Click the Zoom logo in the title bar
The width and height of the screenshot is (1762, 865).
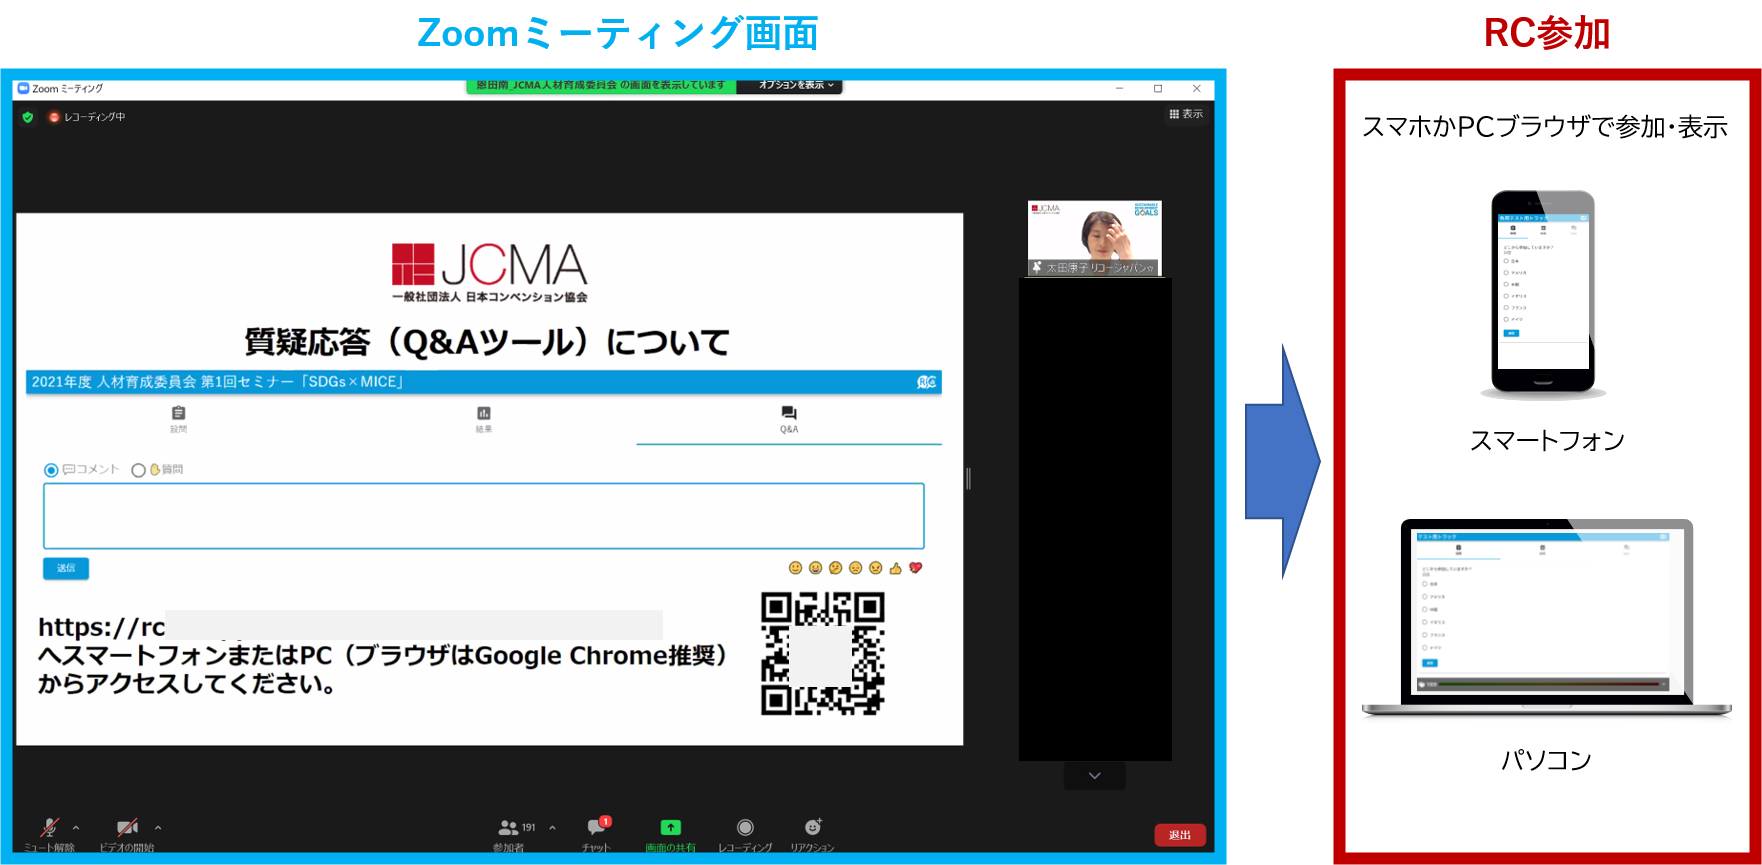click(24, 88)
